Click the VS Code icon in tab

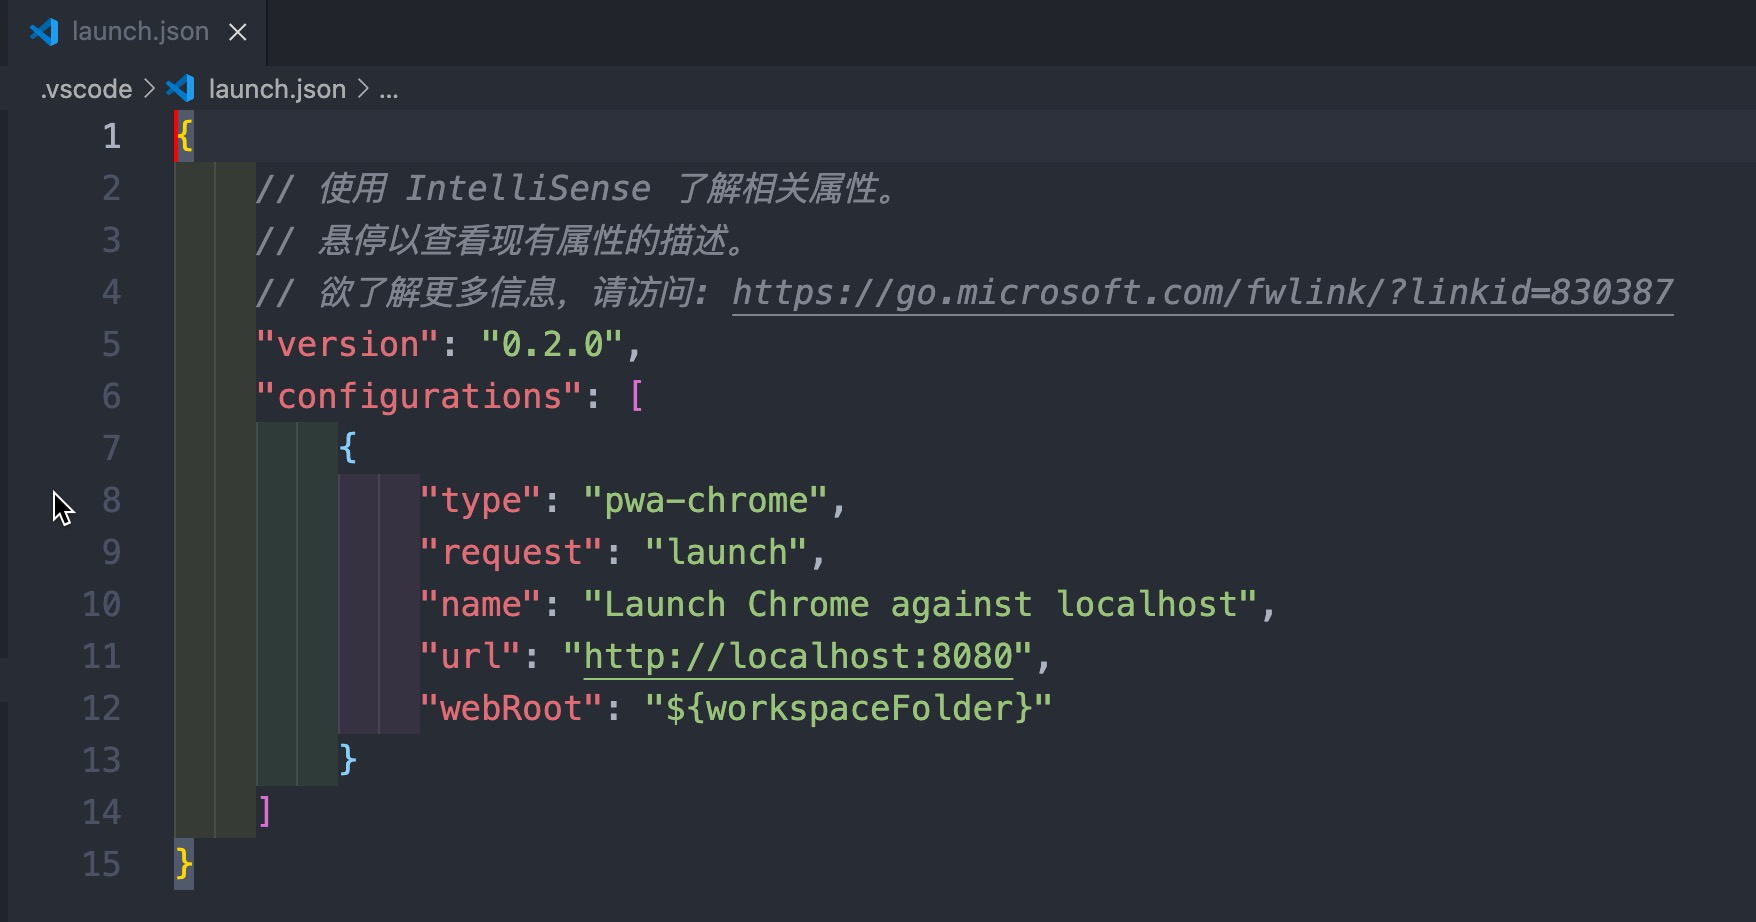44,32
